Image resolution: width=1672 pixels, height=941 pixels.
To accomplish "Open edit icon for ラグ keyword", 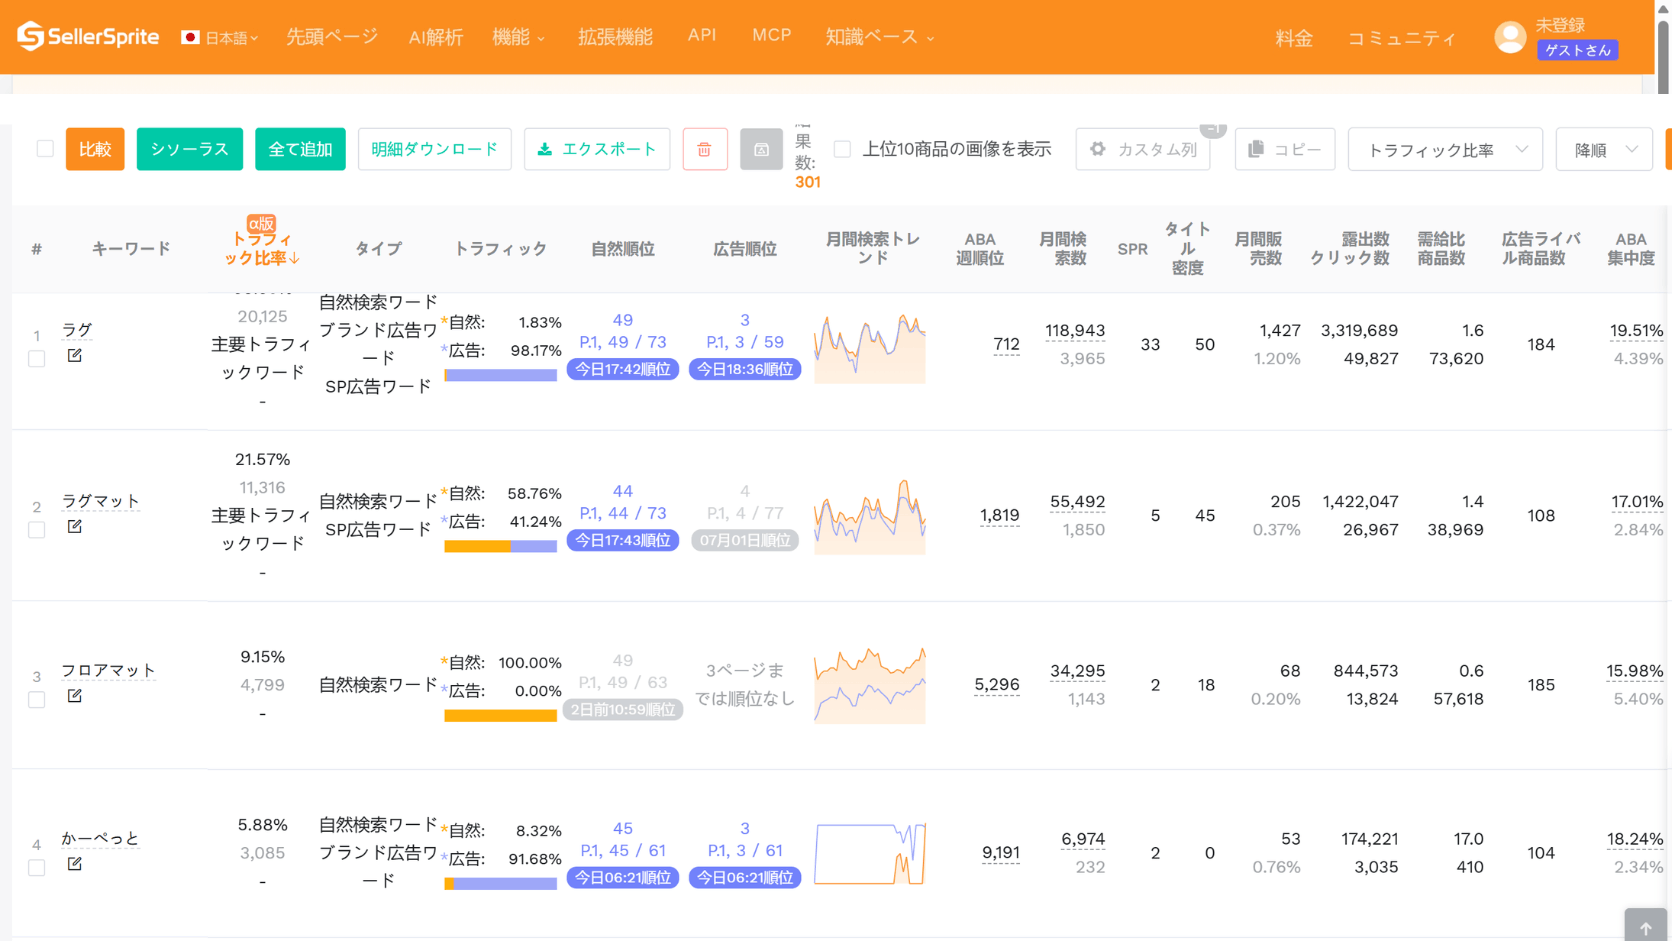I will (75, 355).
